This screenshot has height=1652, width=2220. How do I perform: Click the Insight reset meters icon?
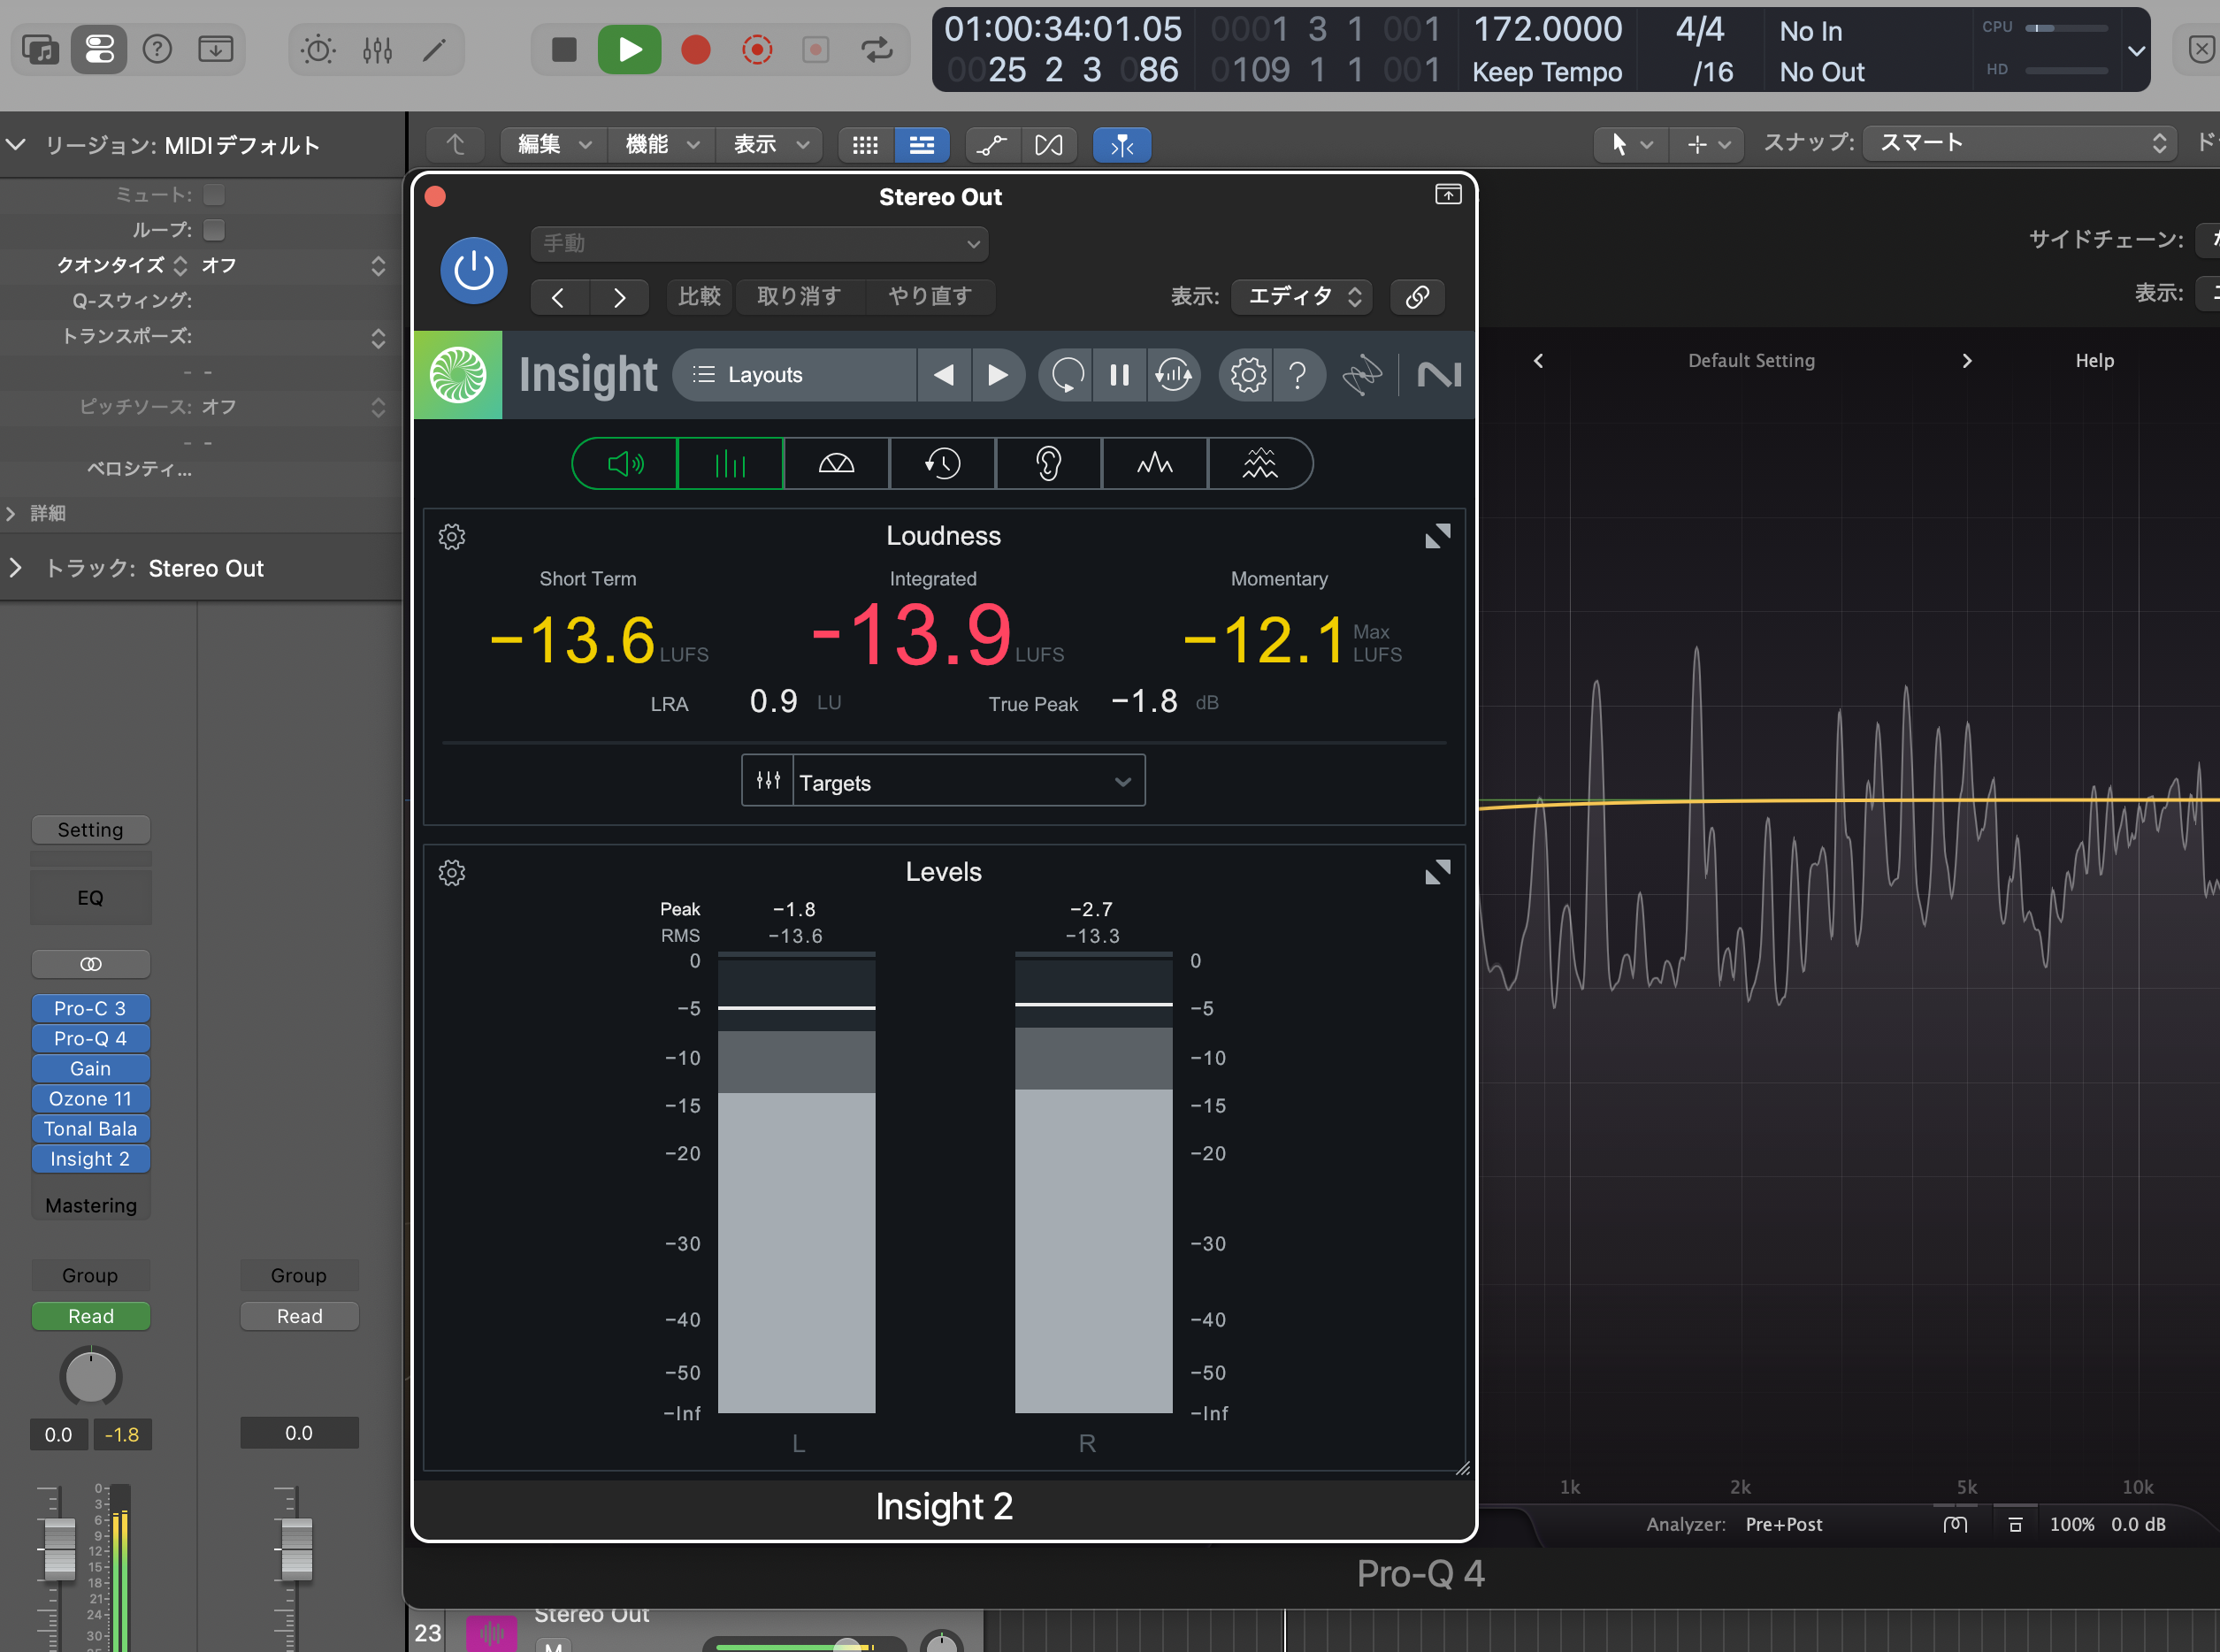pyautogui.click(x=1067, y=375)
